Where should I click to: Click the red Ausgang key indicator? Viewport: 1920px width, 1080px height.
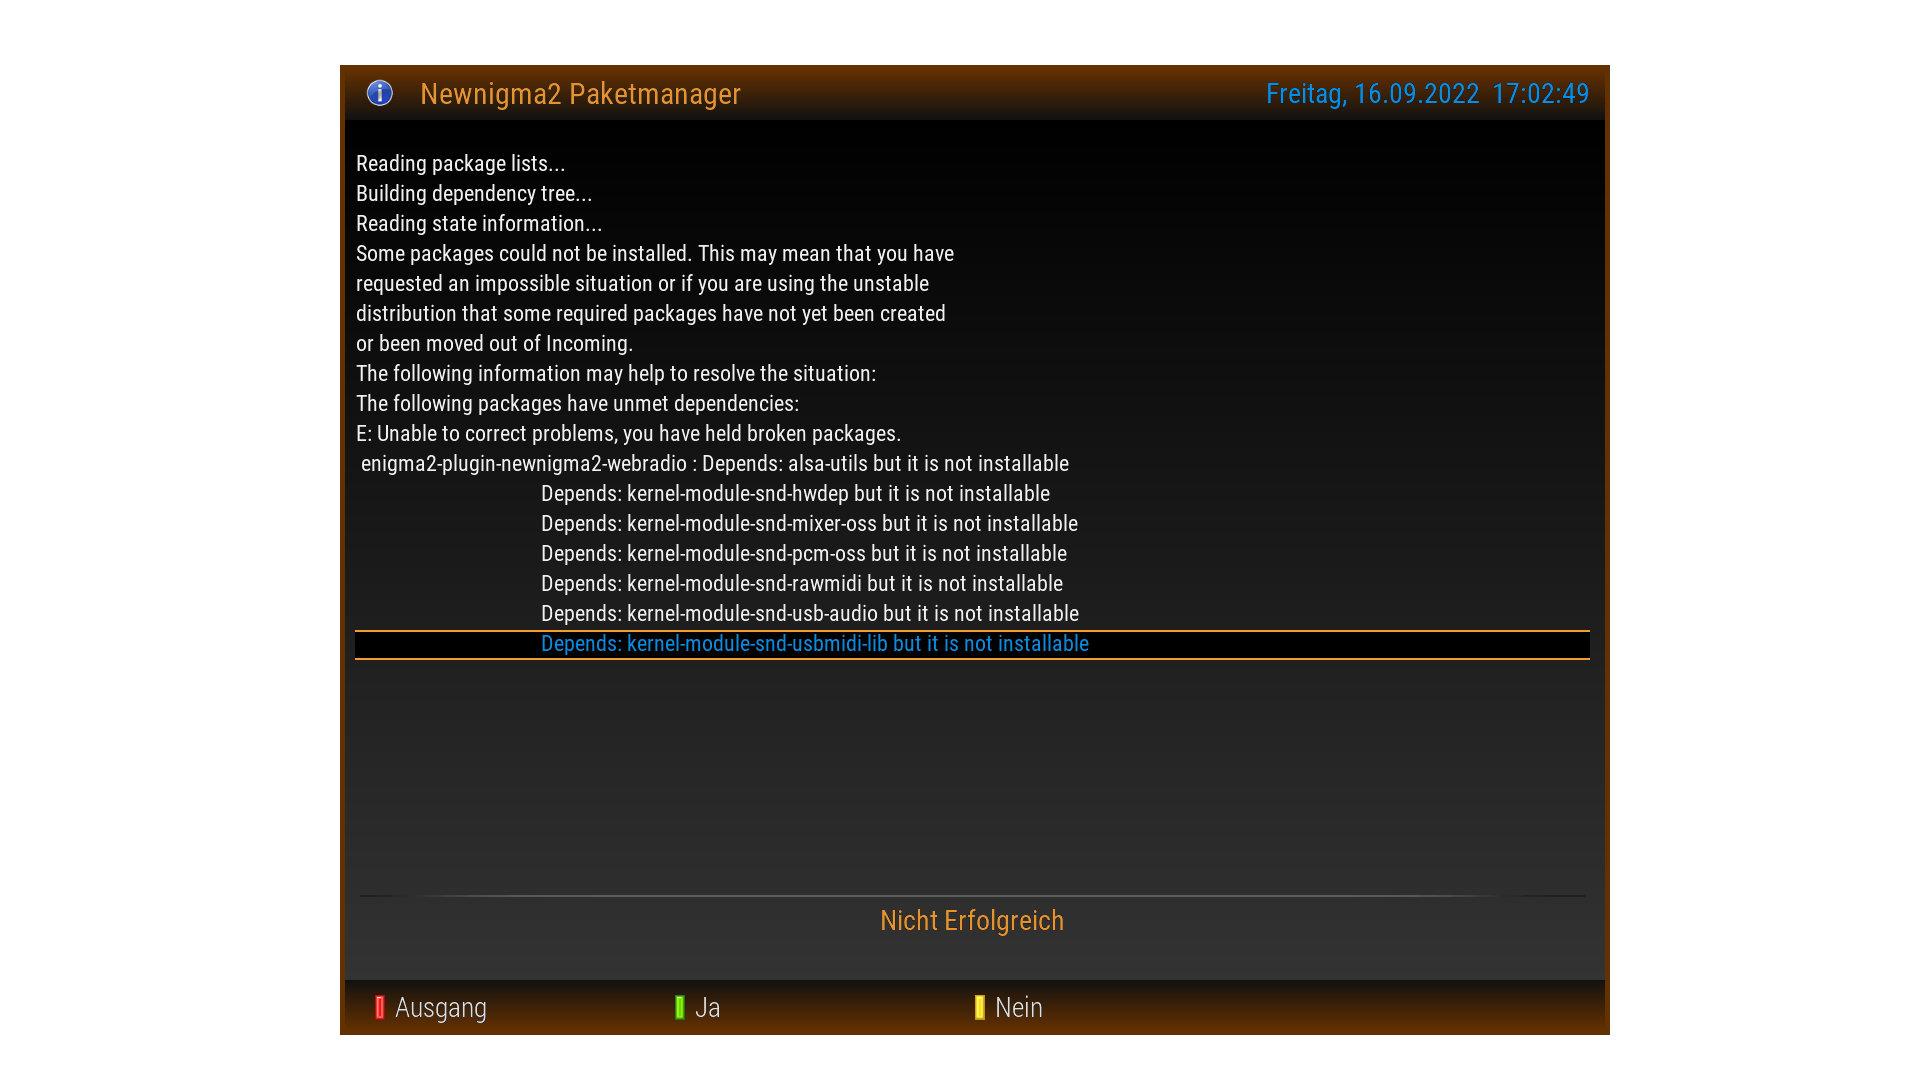click(x=380, y=1007)
